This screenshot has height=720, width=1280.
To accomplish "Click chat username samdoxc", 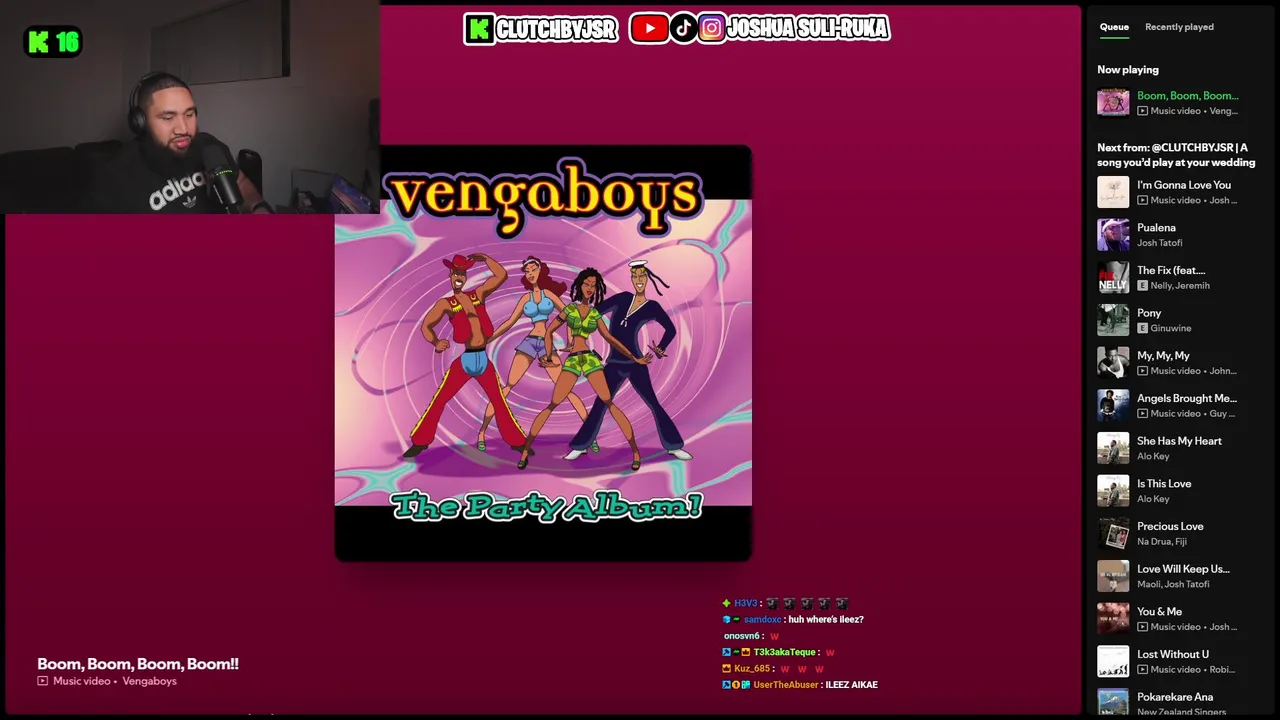I will 762,620.
